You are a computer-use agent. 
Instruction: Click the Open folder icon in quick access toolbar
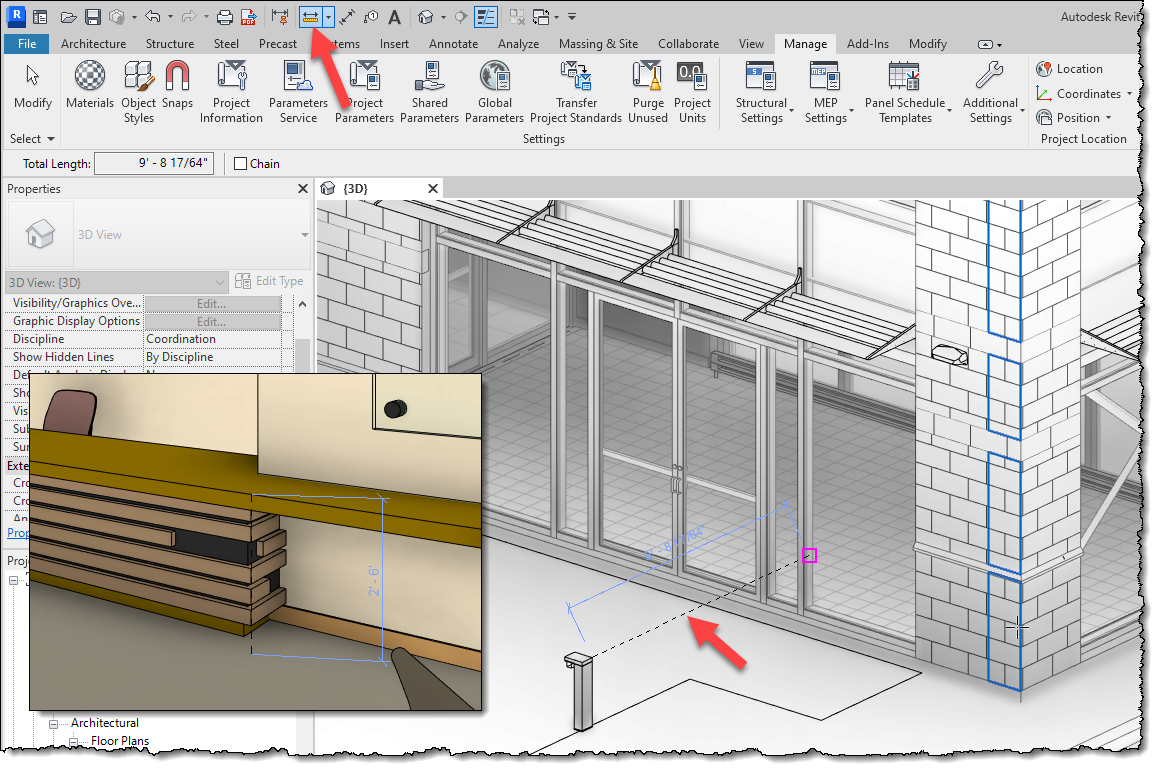pos(68,16)
